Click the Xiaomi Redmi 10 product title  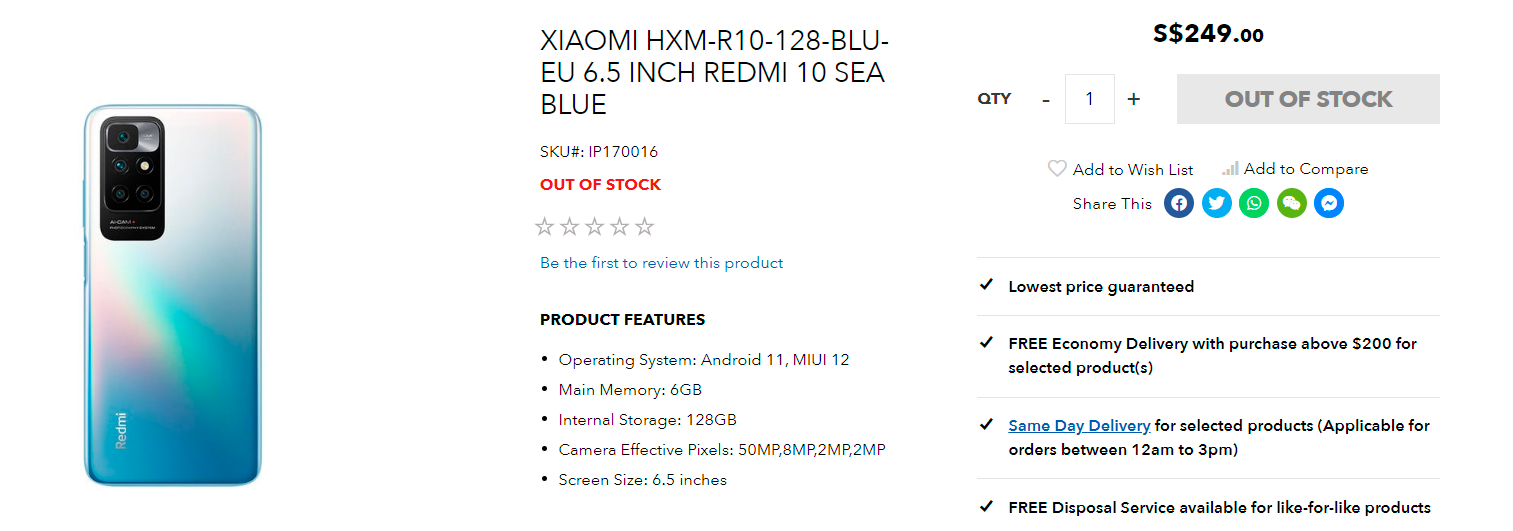714,73
